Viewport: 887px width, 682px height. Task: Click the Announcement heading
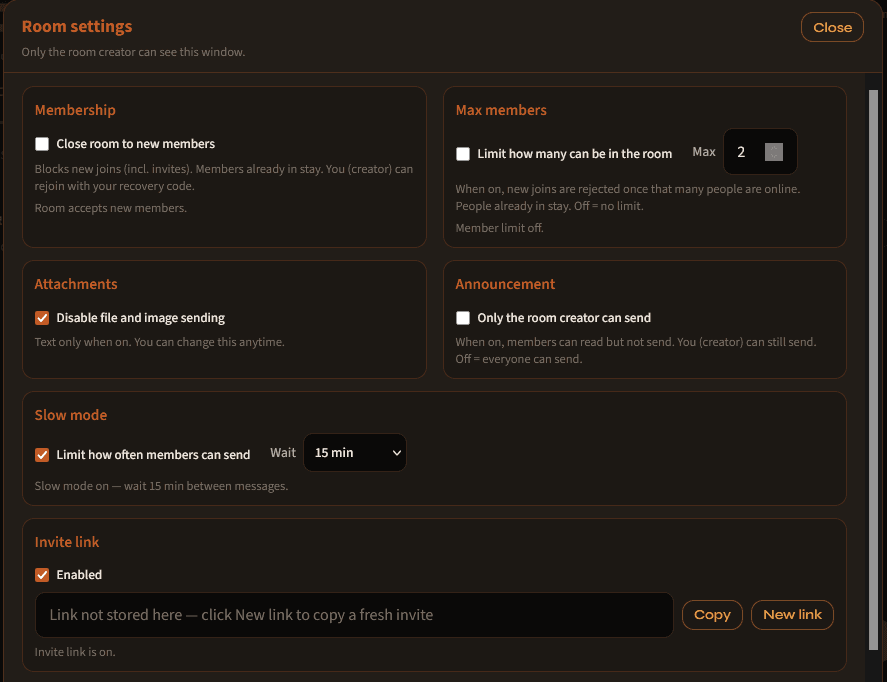(505, 284)
